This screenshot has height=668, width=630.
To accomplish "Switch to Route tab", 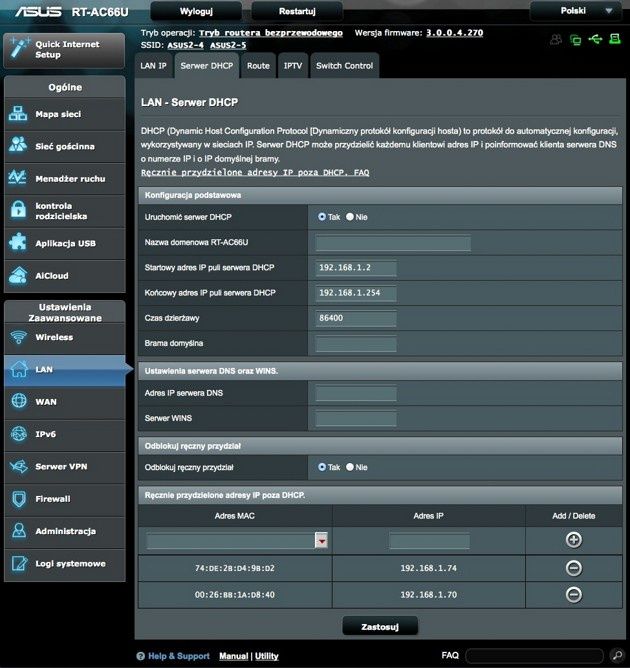I will (x=258, y=66).
